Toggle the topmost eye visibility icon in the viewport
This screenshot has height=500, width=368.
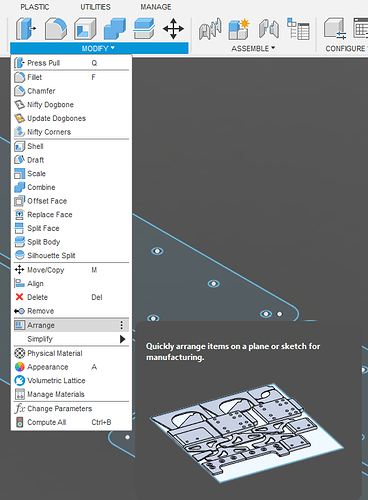157,251
